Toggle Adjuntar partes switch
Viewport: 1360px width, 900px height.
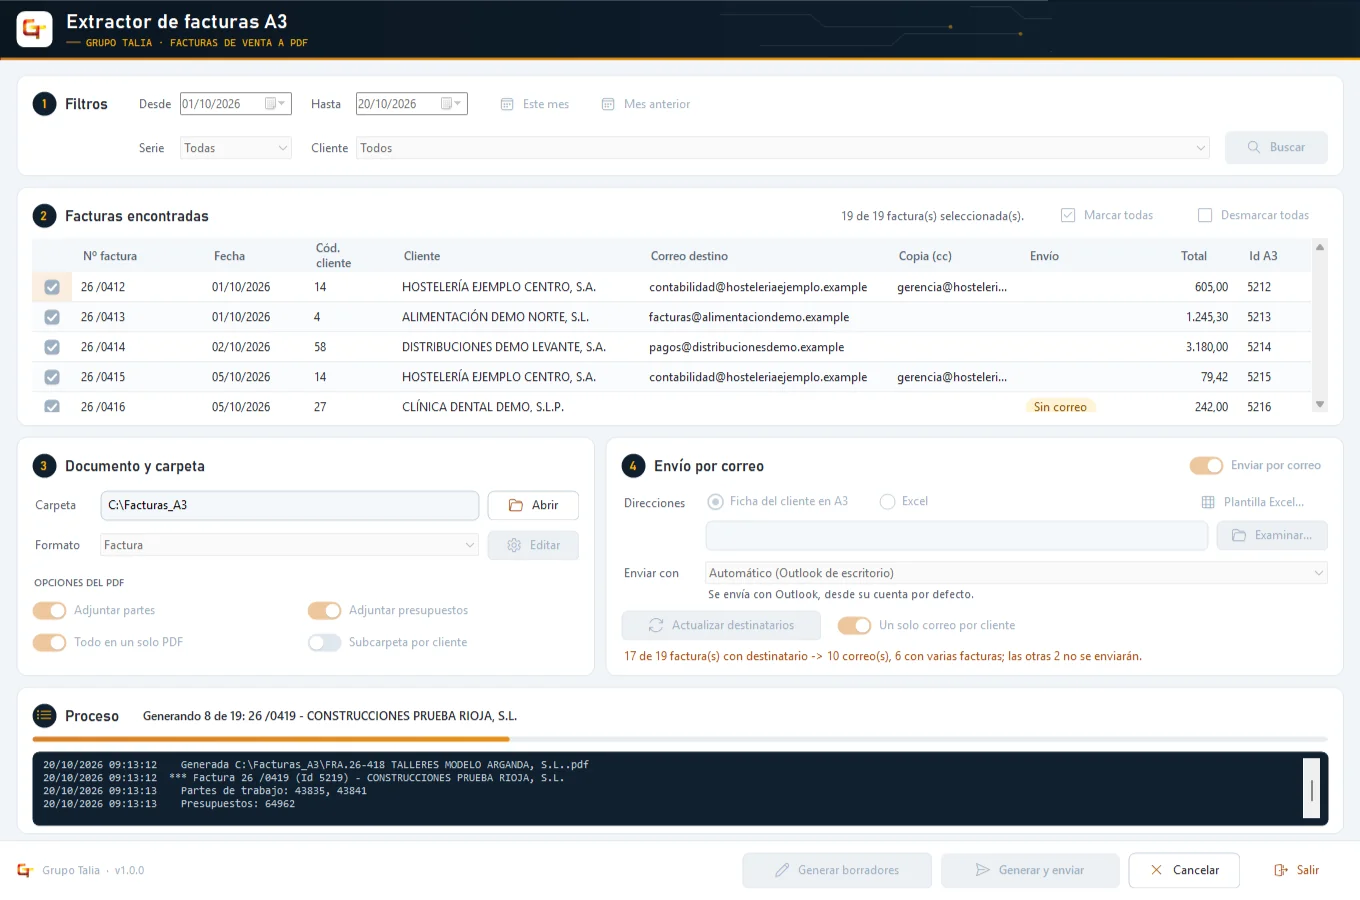[50, 610]
